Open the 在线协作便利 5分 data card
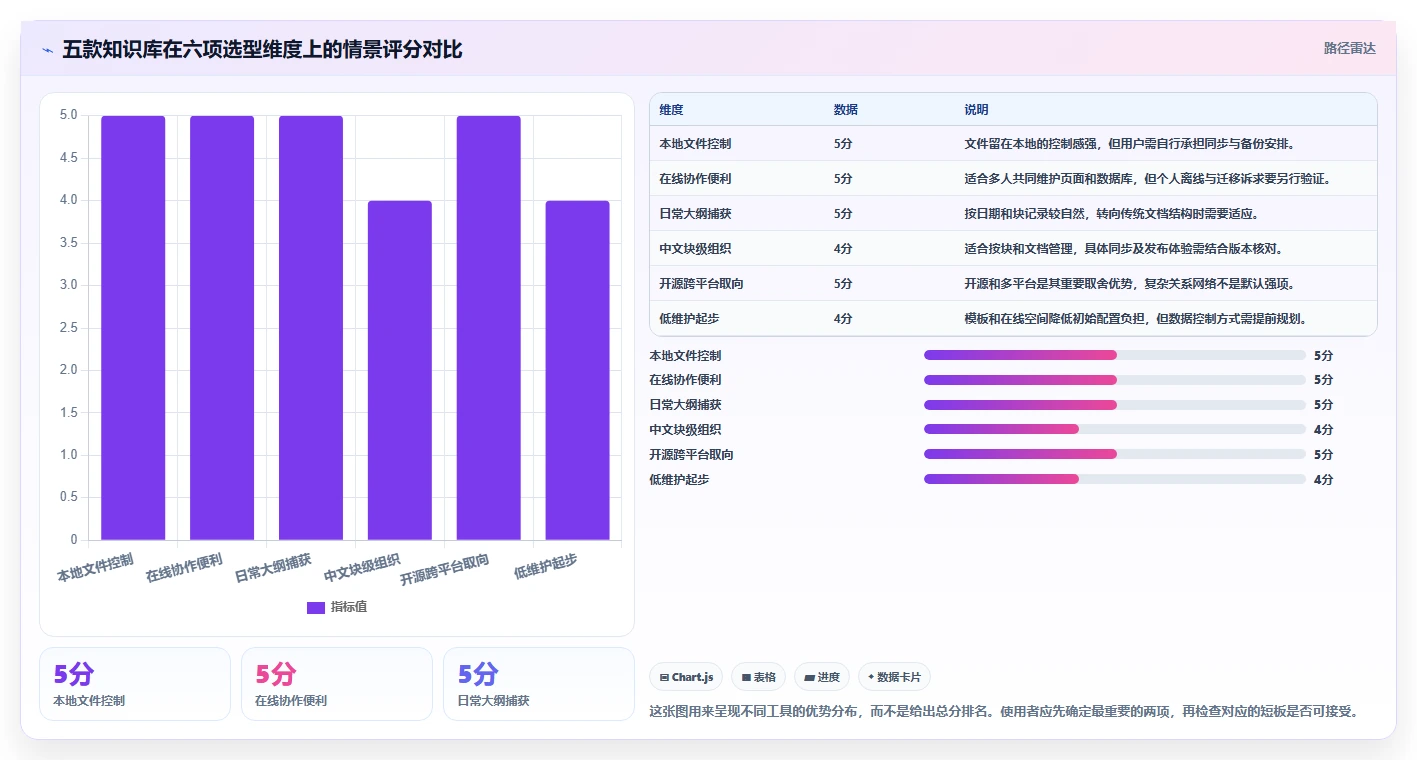The height and width of the screenshot is (760, 1417). [x=337, y=684]
